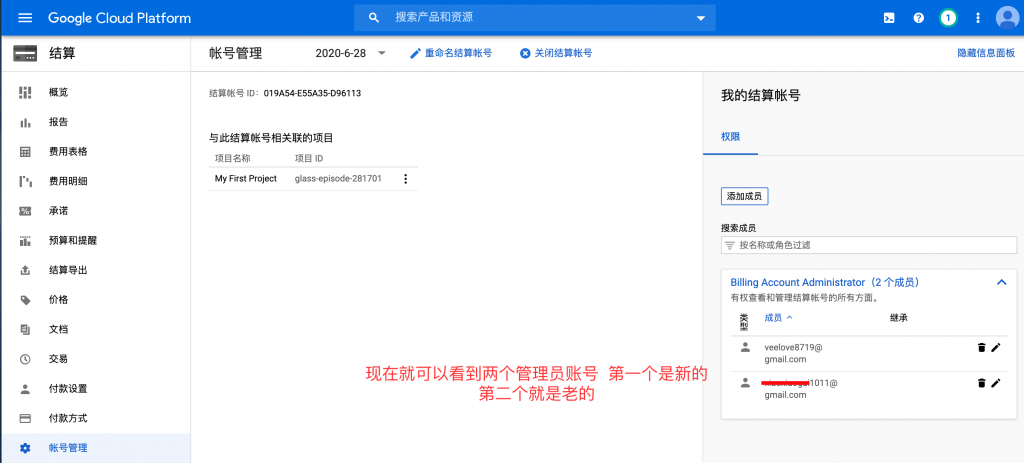The height and width of the screenshot is (463, 1024).
Task: Open the My First Project link
Action: pyautogui.click(x=246, y=178)
